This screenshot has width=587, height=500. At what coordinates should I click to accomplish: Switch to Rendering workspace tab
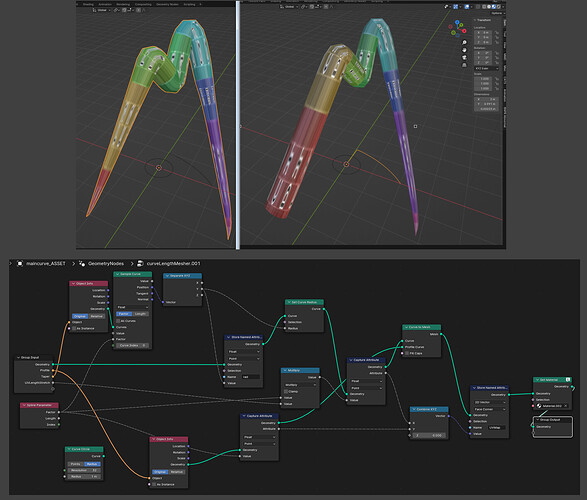tap(123, 4)
